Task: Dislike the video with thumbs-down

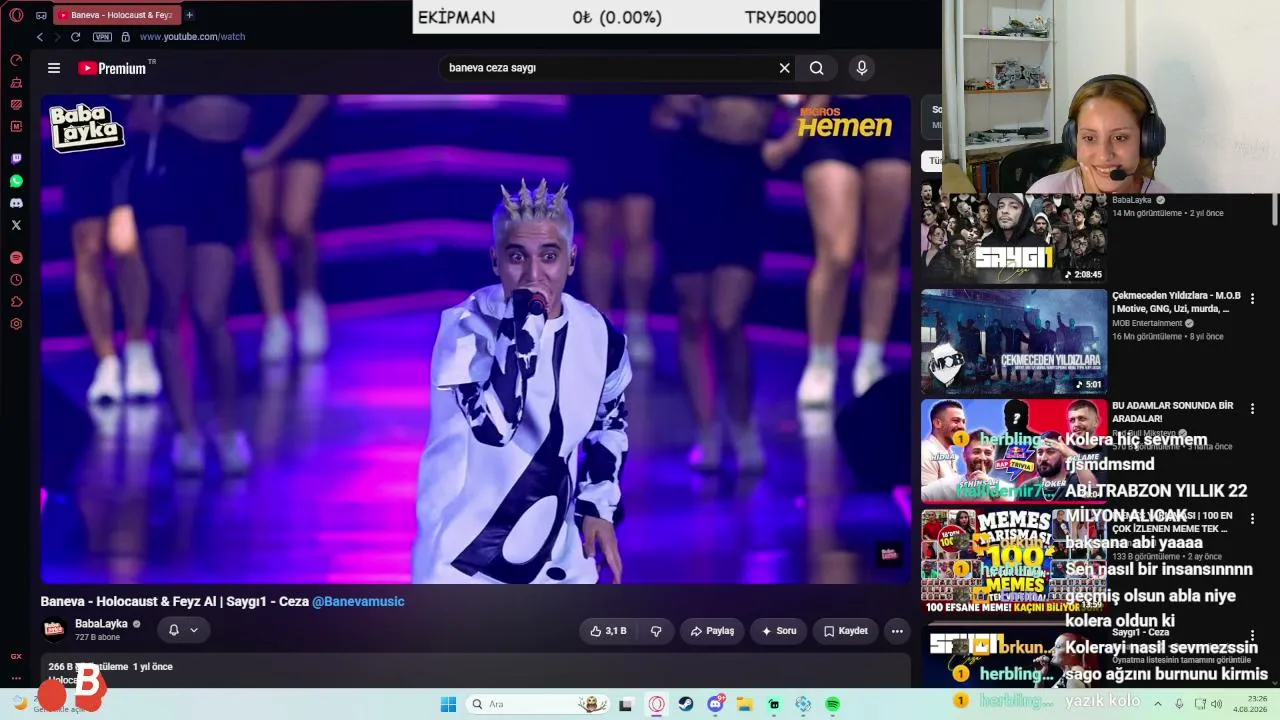Action: tap(656, 631)
